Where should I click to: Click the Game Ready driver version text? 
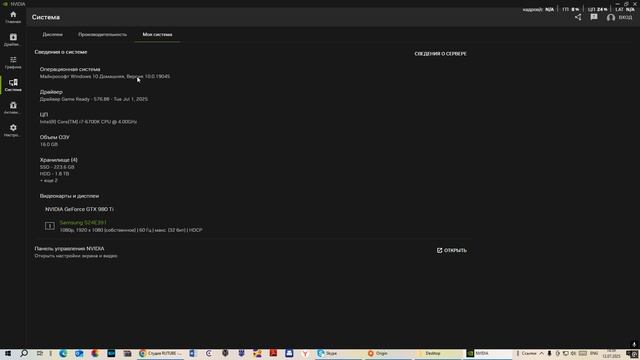94,99
